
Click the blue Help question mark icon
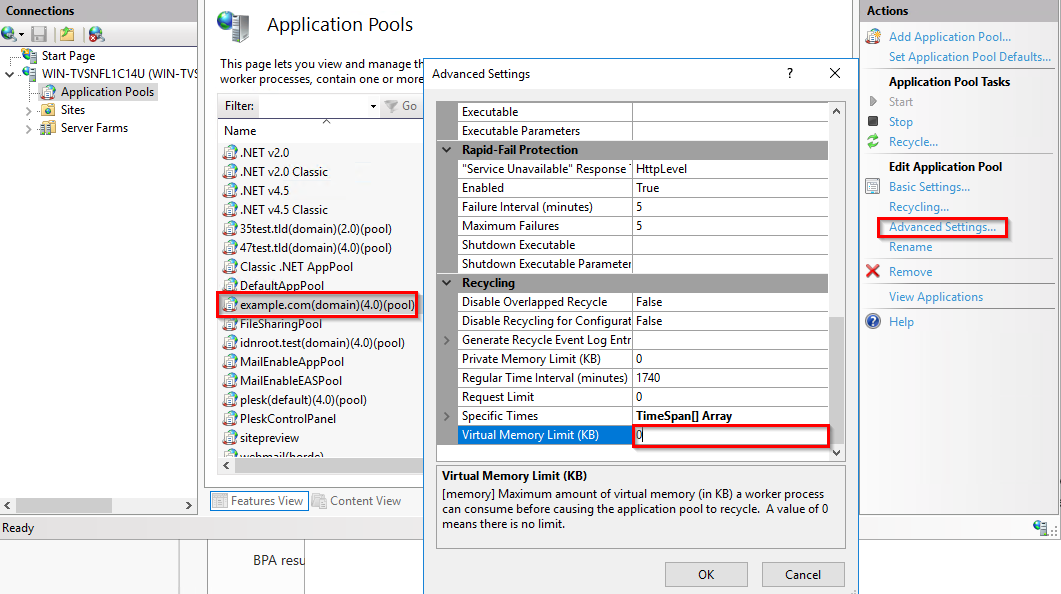[x=873, y=322]
